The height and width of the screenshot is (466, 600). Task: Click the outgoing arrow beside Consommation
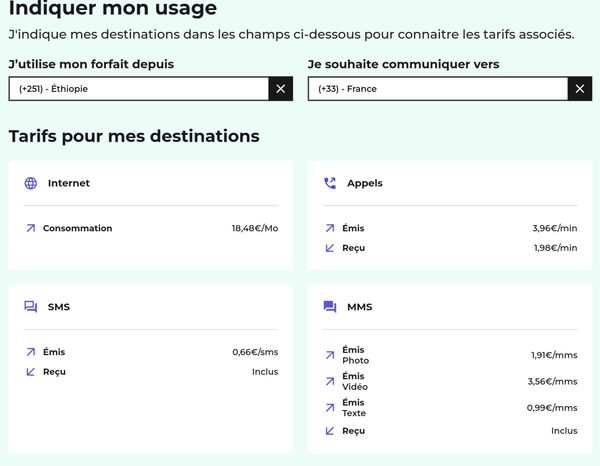click(31, 228)
